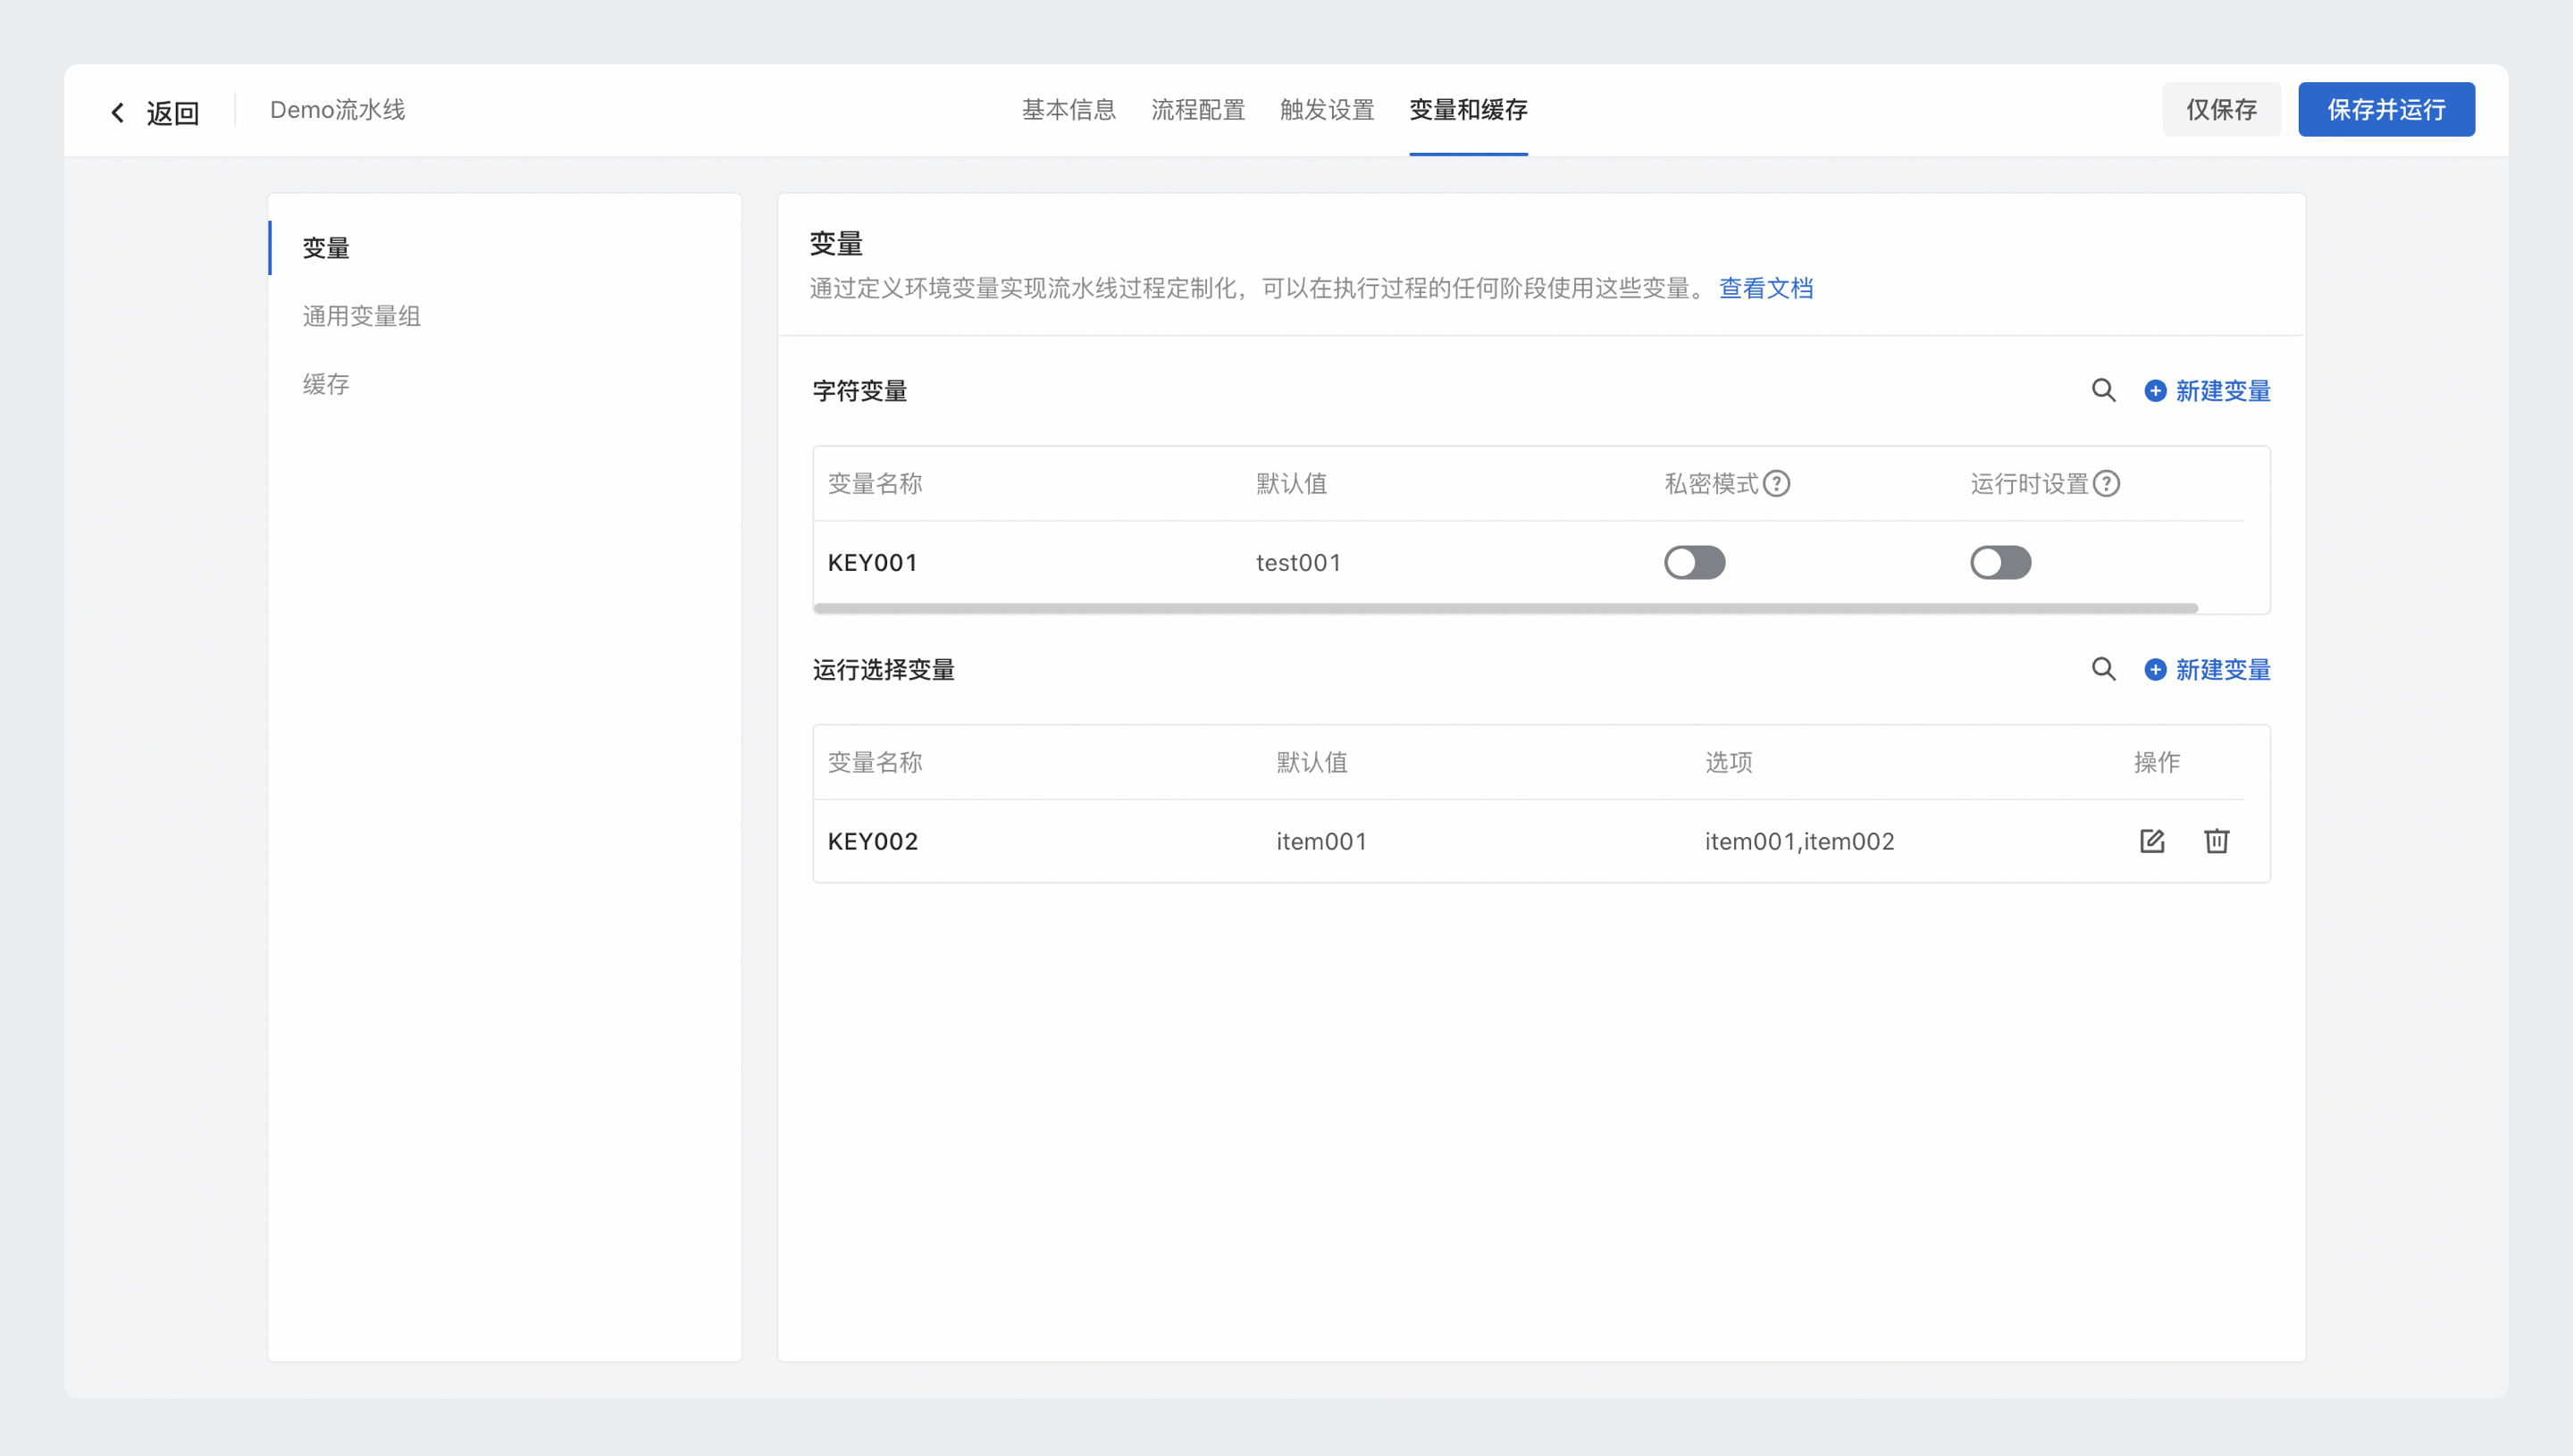Edit the KEY002 variable
The height and width of the screenshot is (1456, 2573).
[2152, 841]
